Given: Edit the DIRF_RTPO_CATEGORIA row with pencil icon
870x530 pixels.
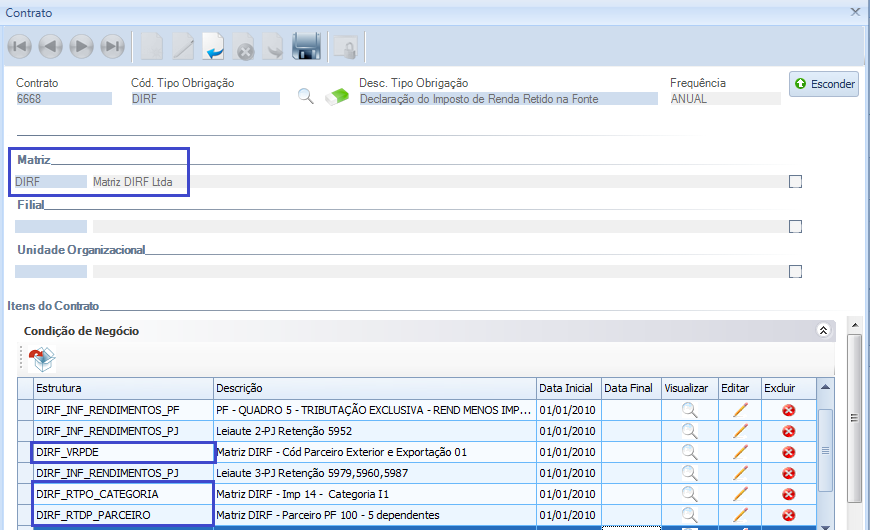Looking at the screenshot, I should (x=740, y=493).
